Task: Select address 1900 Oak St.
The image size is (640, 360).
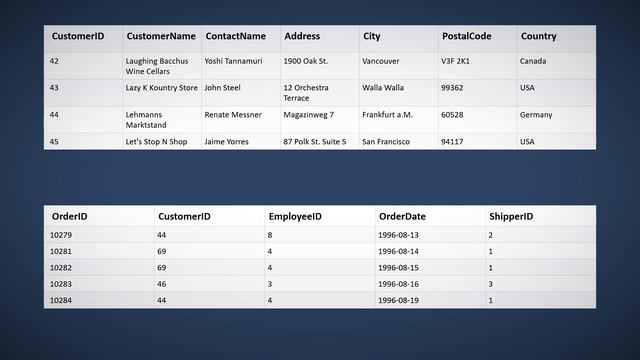Action: [305, 61]
